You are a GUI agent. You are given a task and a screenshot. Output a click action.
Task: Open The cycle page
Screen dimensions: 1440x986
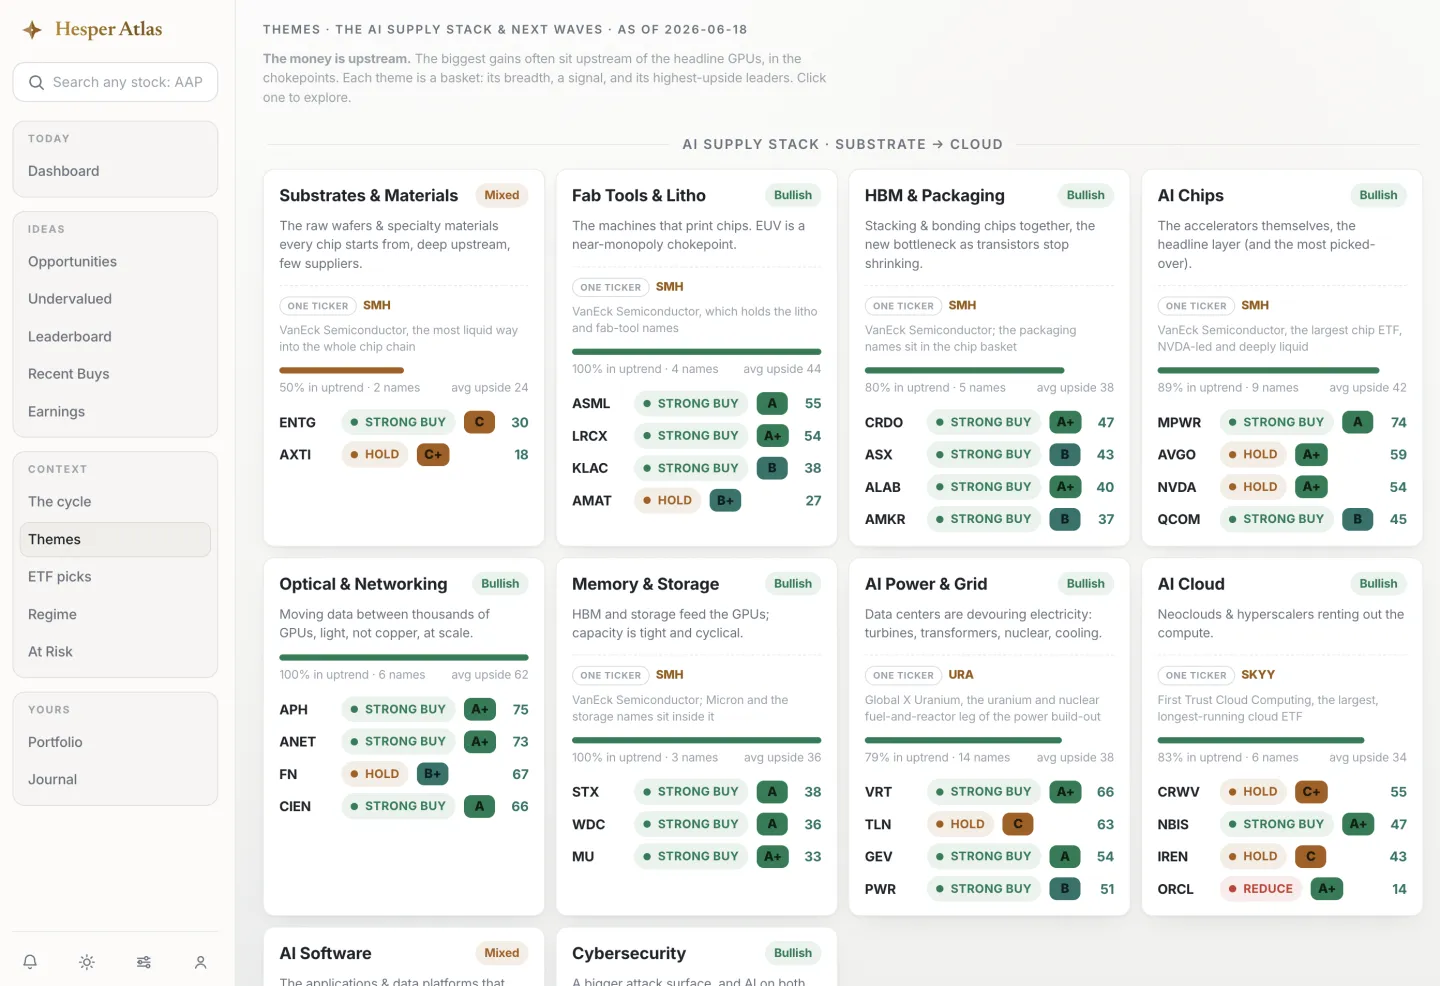[115, 502]
